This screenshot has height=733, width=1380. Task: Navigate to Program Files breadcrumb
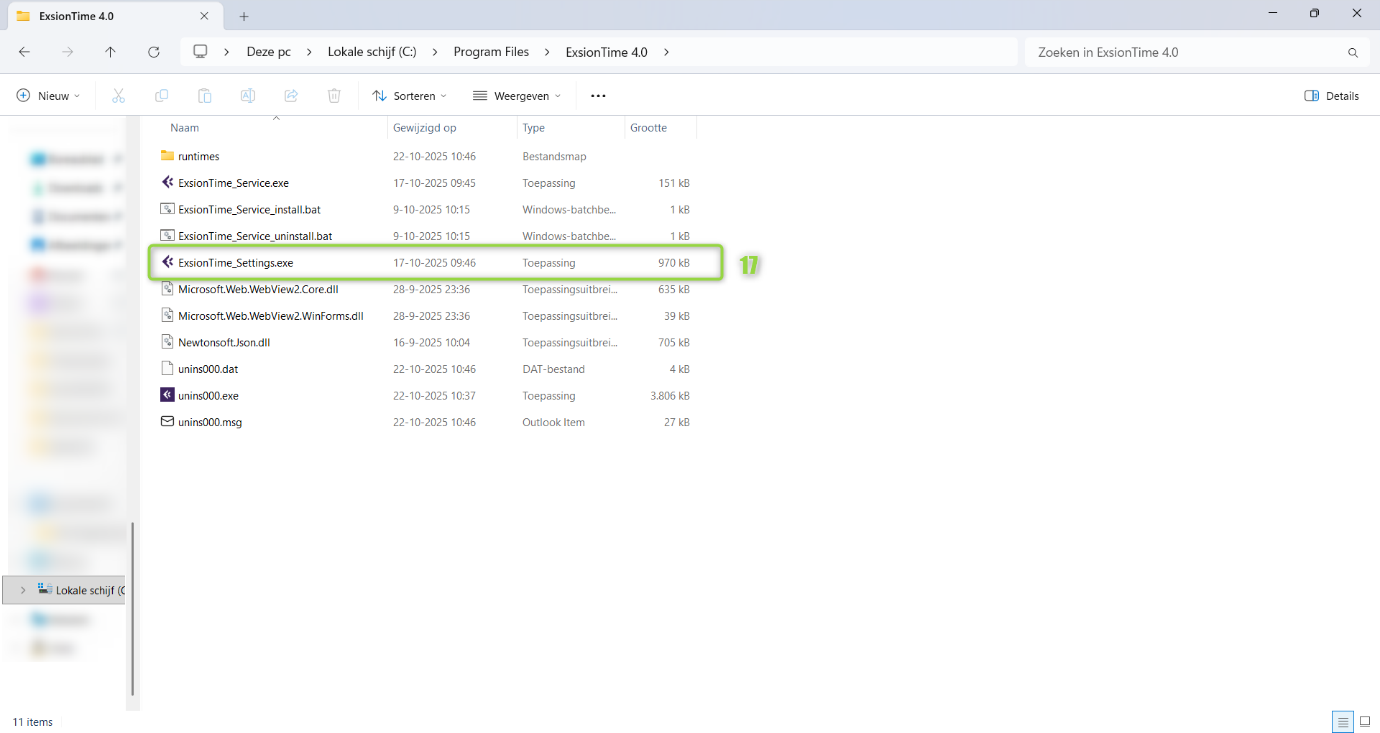[491, 52]
